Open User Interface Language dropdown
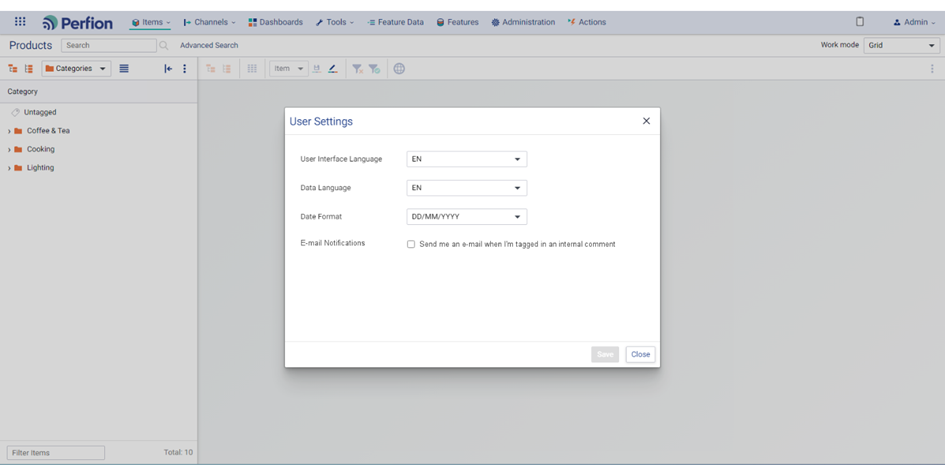 coord(466,159)
